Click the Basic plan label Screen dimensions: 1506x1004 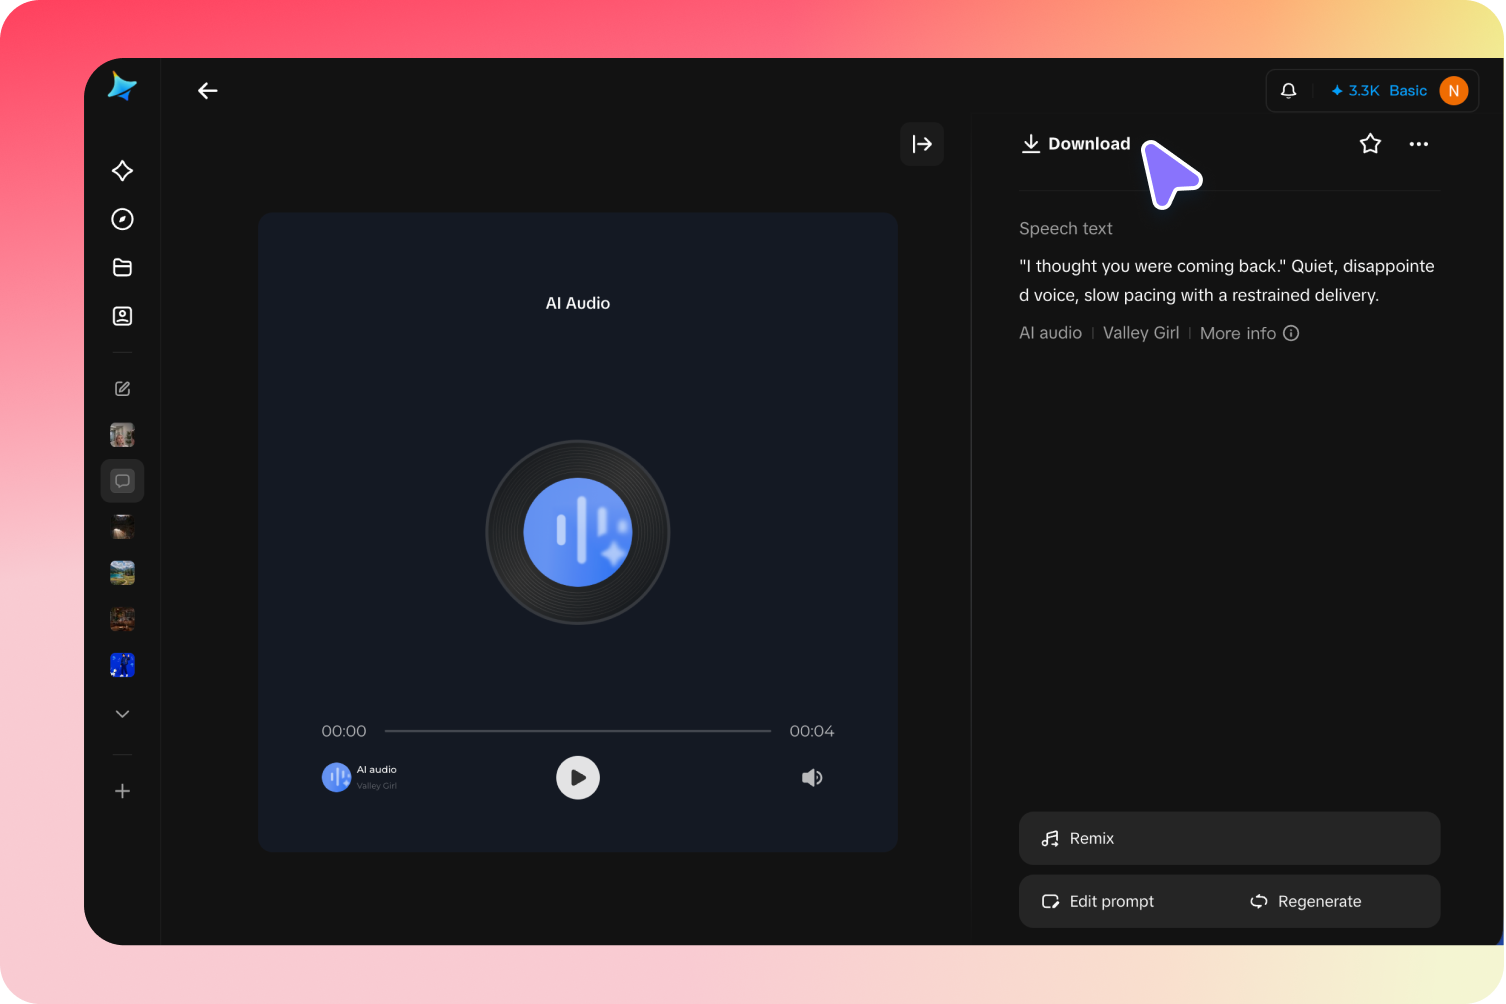tap(1408, 91)
